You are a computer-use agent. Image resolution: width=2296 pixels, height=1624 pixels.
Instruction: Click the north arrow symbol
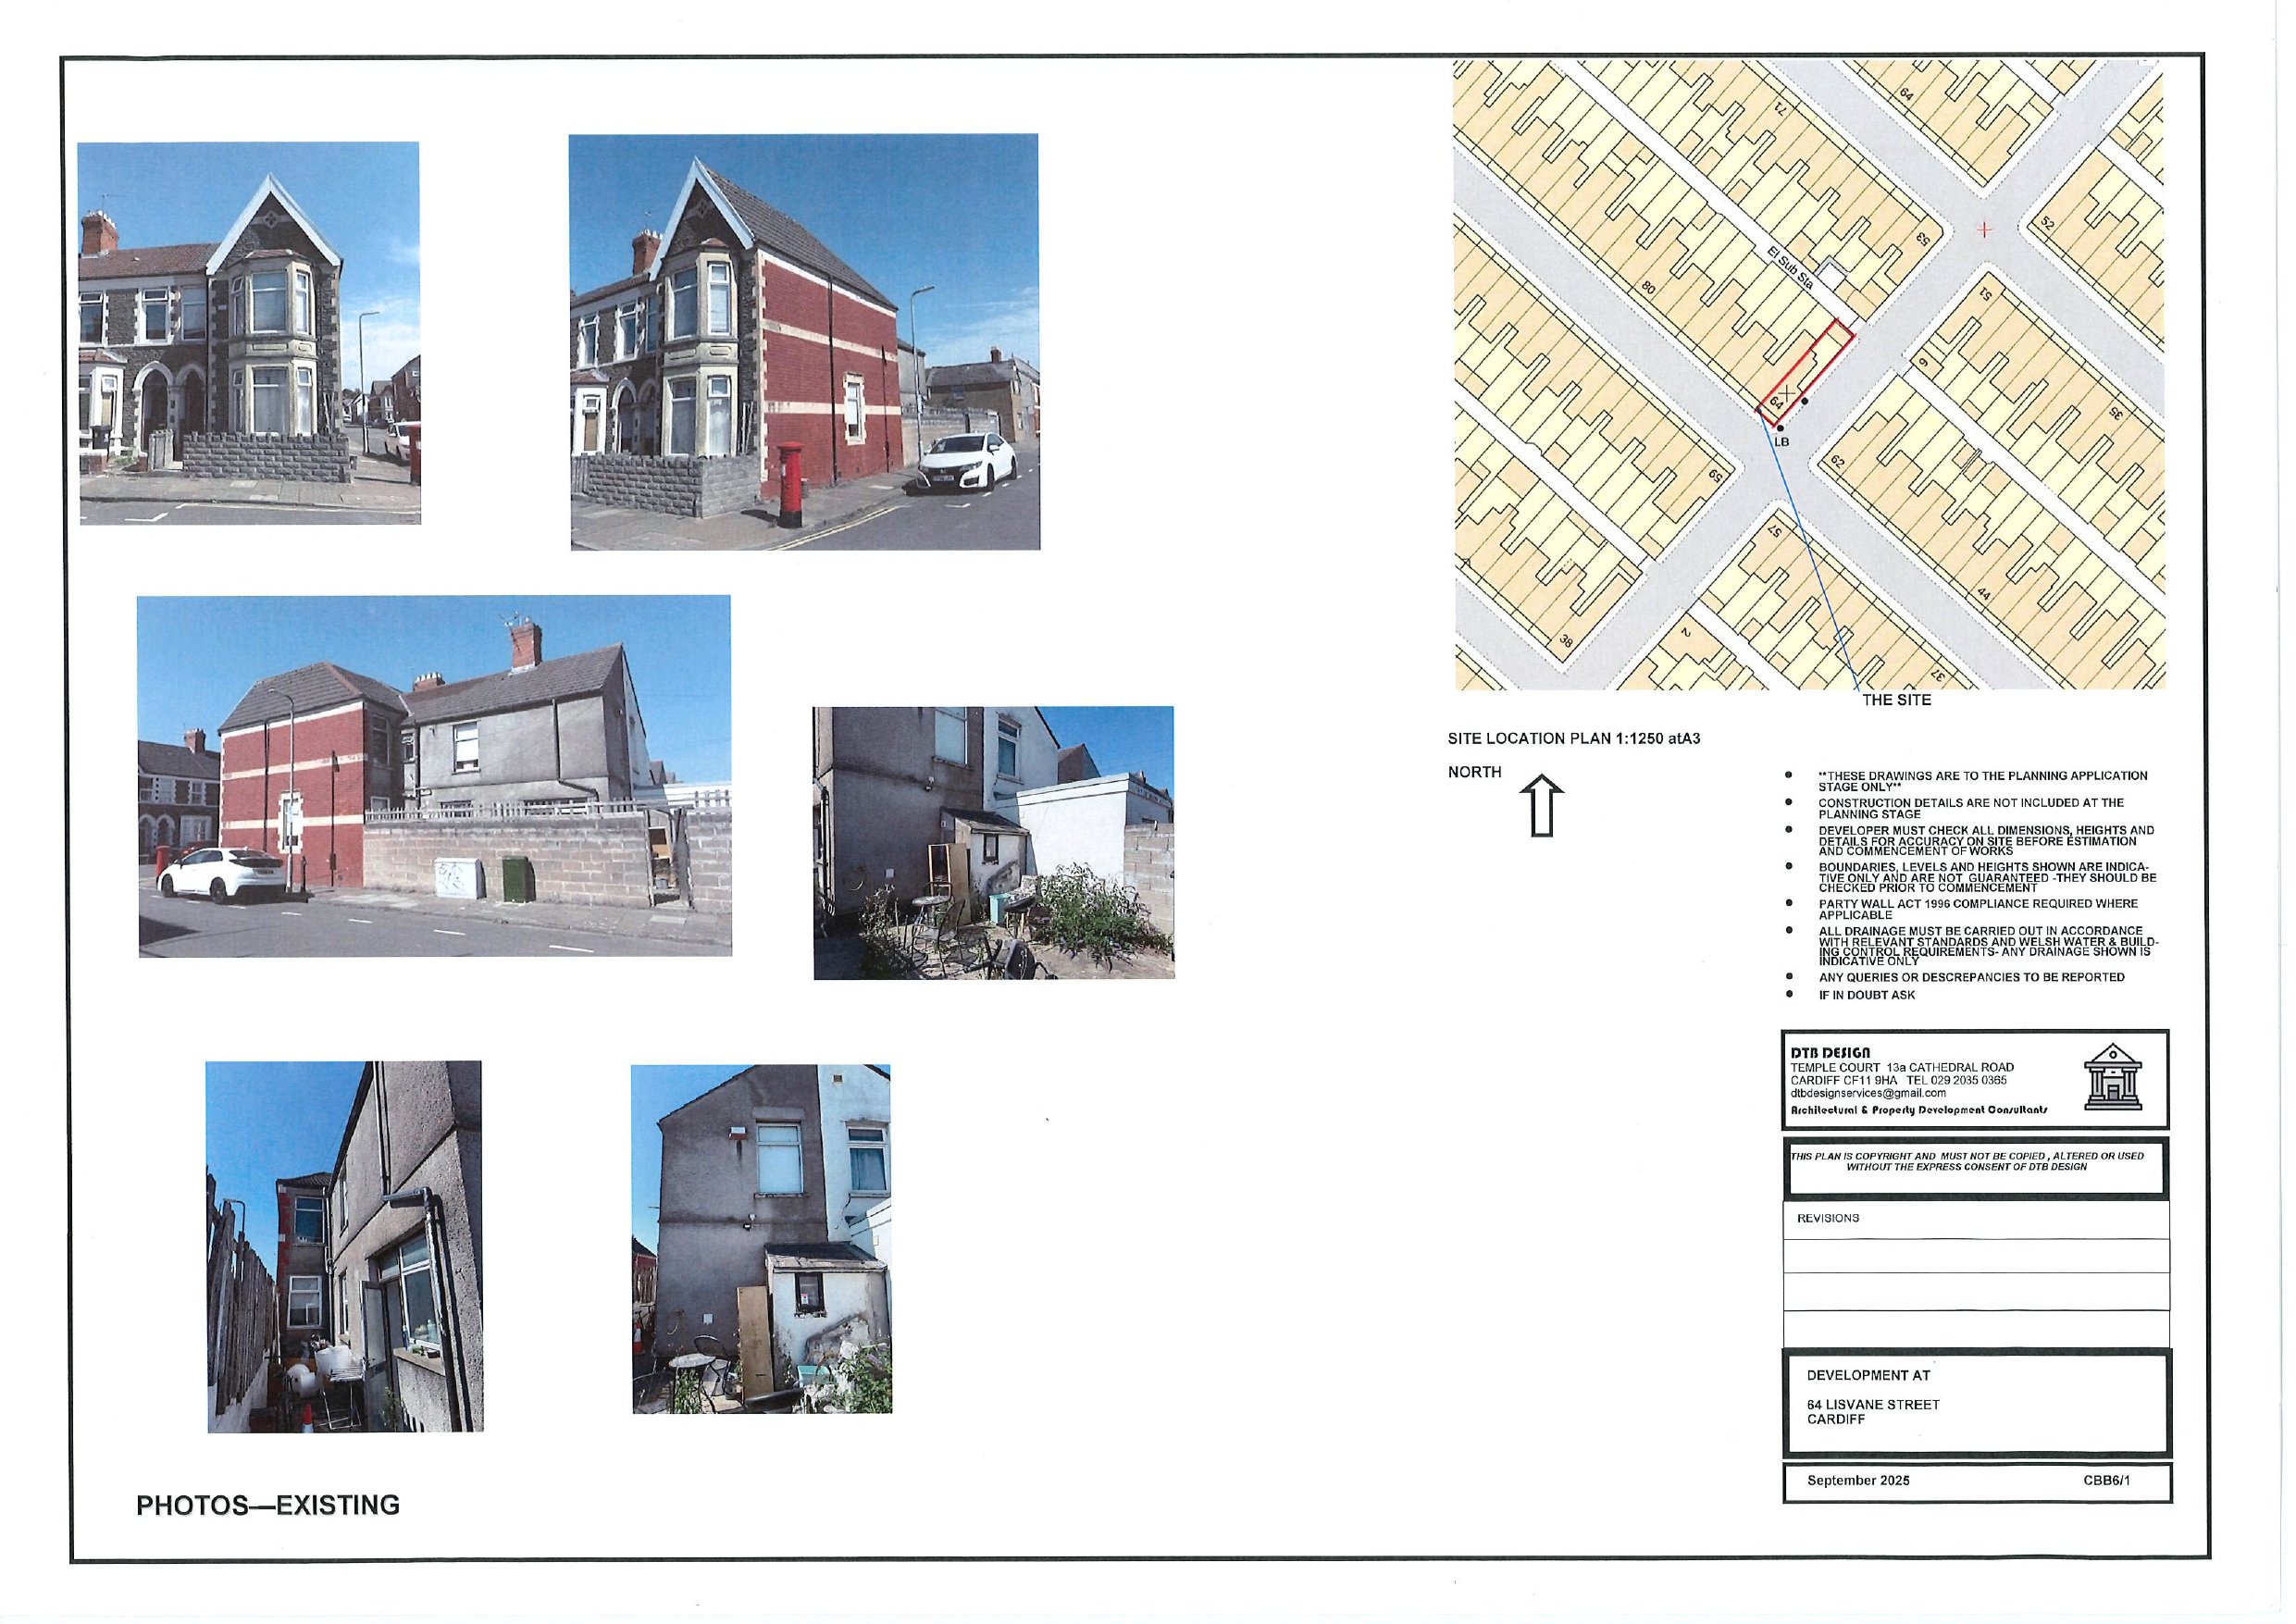pyautogui.click(x=1541, y=806)
